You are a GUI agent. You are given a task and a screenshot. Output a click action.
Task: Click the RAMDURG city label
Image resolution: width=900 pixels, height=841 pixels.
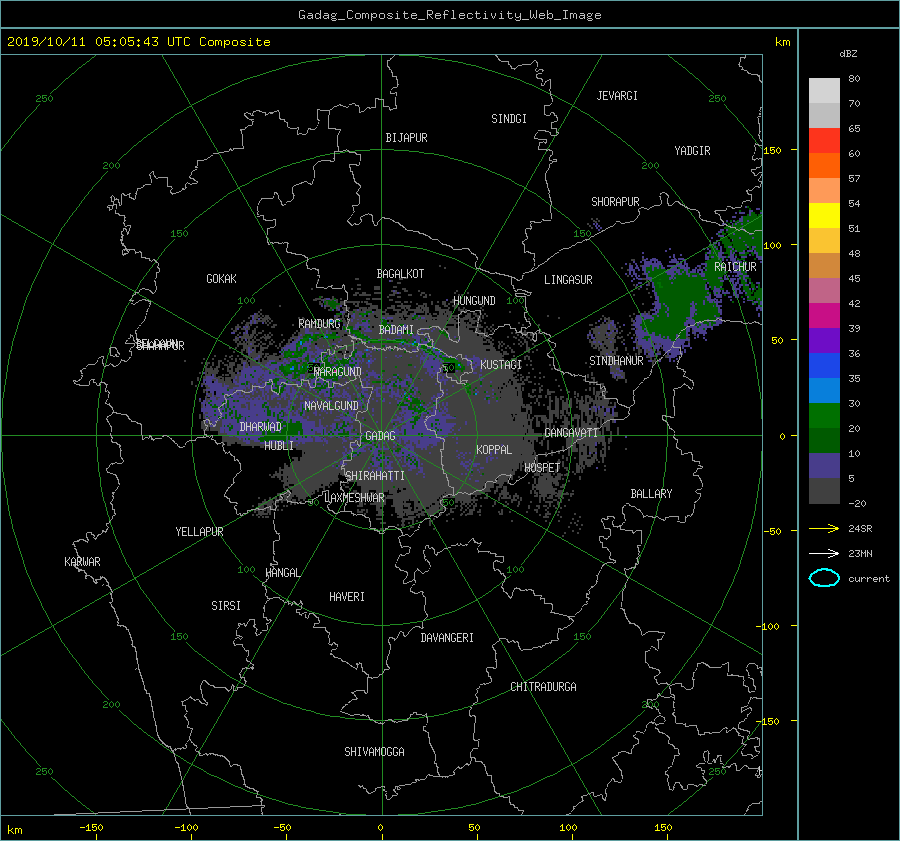(x=319, y=324)
